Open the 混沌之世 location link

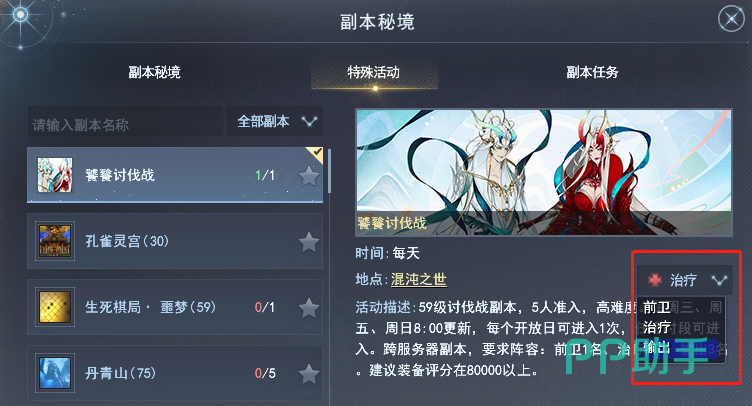click(x=419, y=279)
